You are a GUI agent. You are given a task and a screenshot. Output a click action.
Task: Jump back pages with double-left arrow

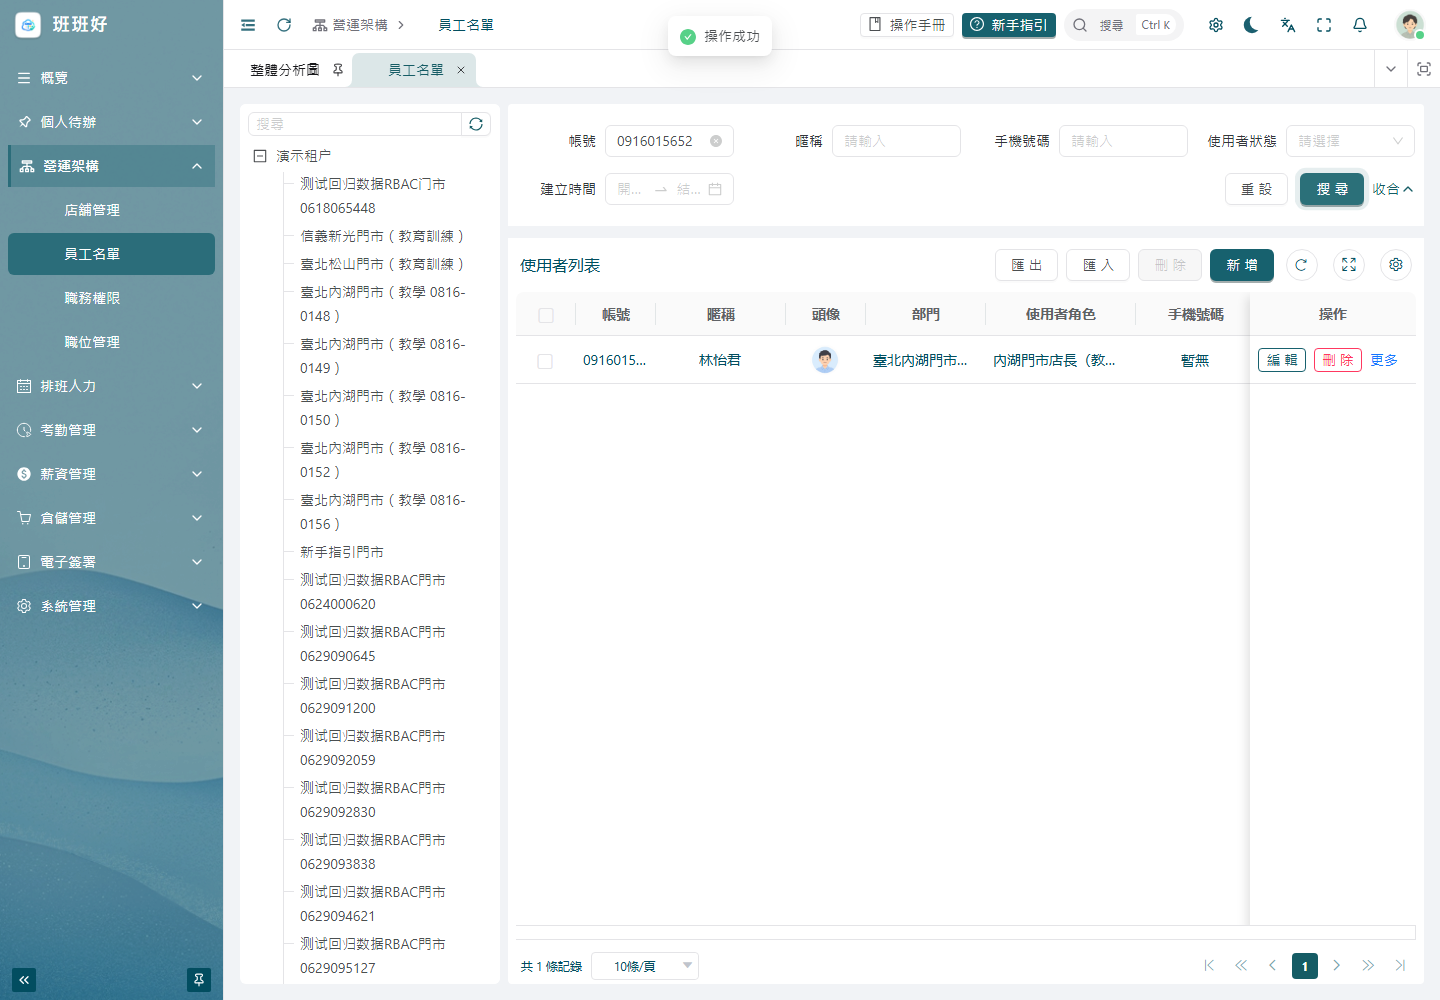(x=1241, y=966)
